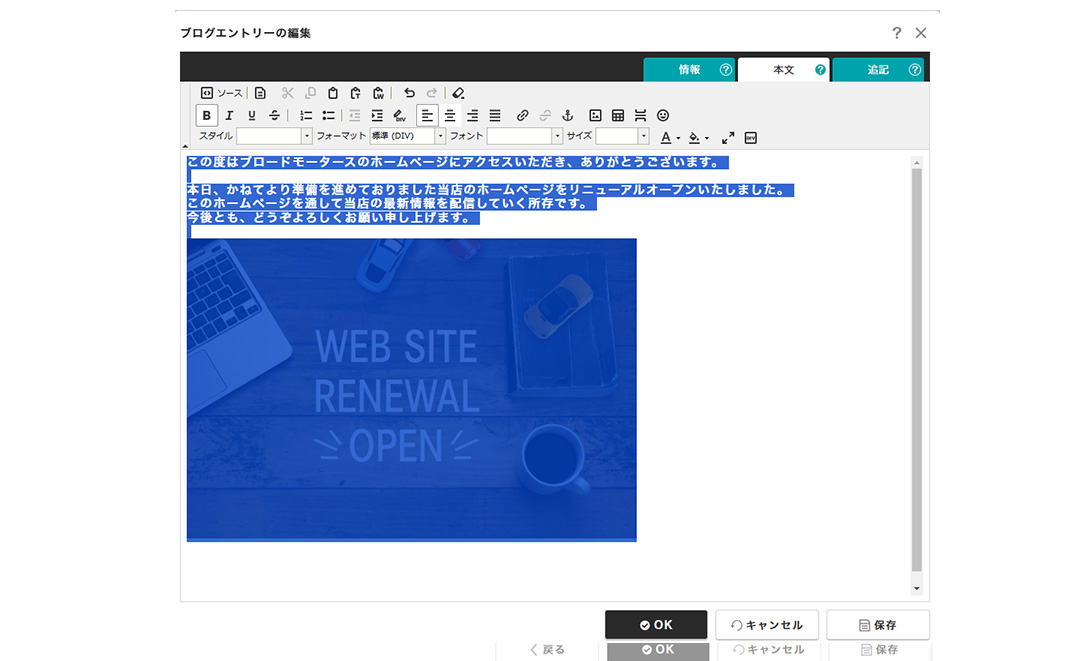Expand the フォント dropdown
This screenshot has width=1088, height=661.
click(x=525, y=136)
